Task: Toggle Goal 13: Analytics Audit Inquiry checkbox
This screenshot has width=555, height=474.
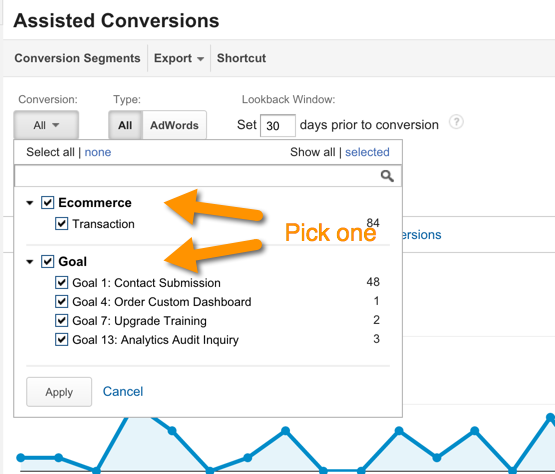Action: point(62,339)
